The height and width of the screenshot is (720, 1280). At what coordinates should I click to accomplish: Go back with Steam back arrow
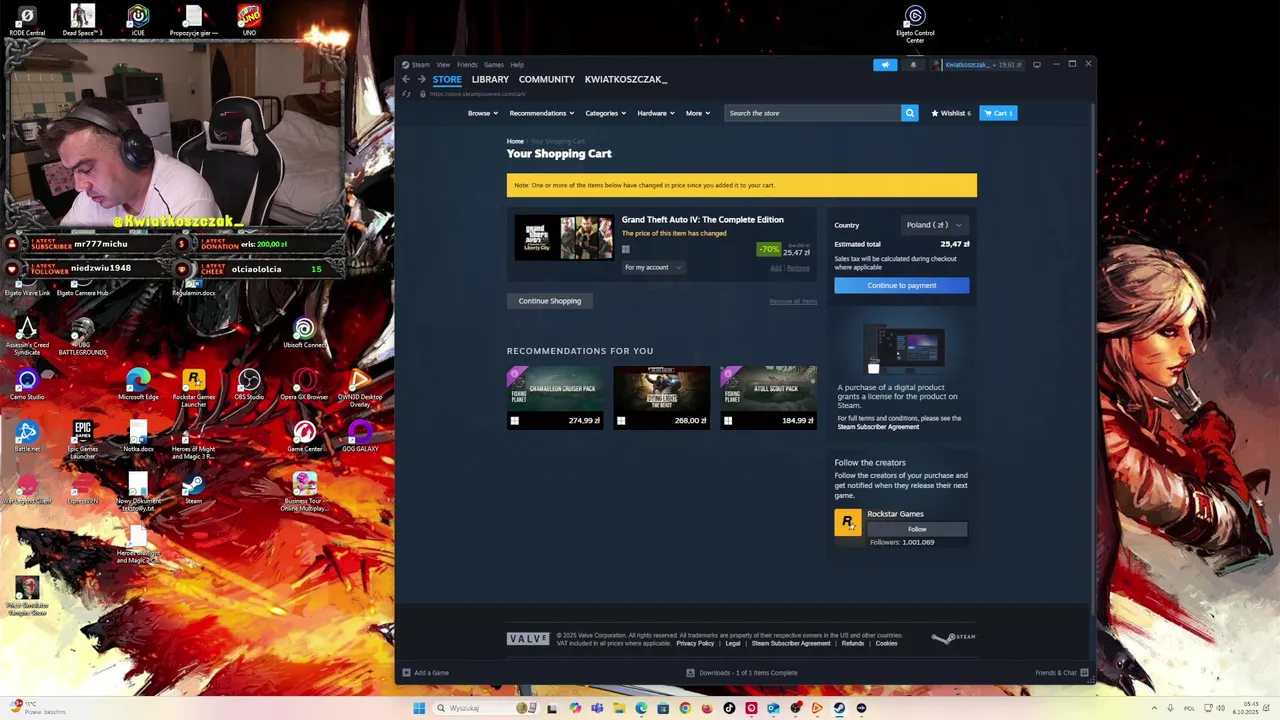(406, 79)
